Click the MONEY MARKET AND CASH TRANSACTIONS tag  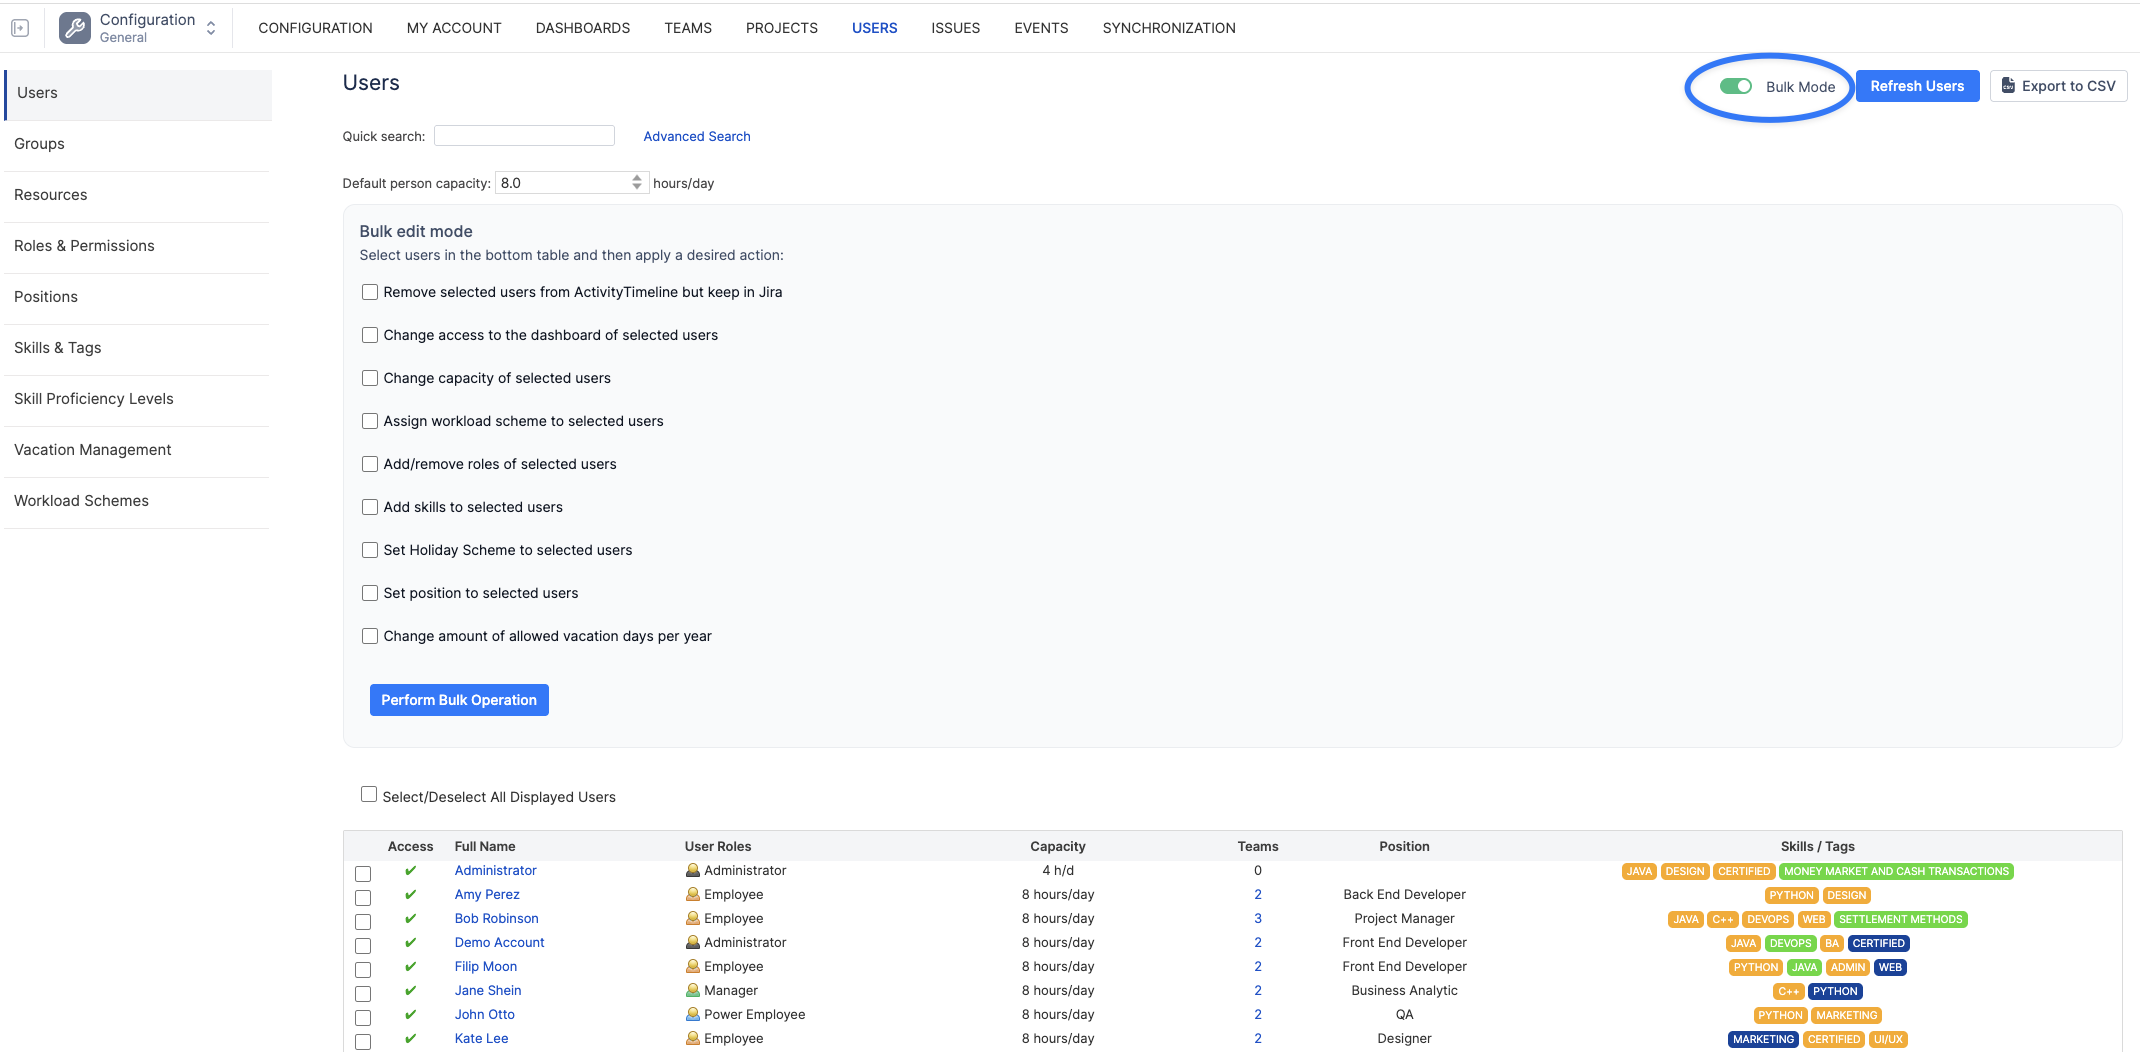coord(1896,872)
